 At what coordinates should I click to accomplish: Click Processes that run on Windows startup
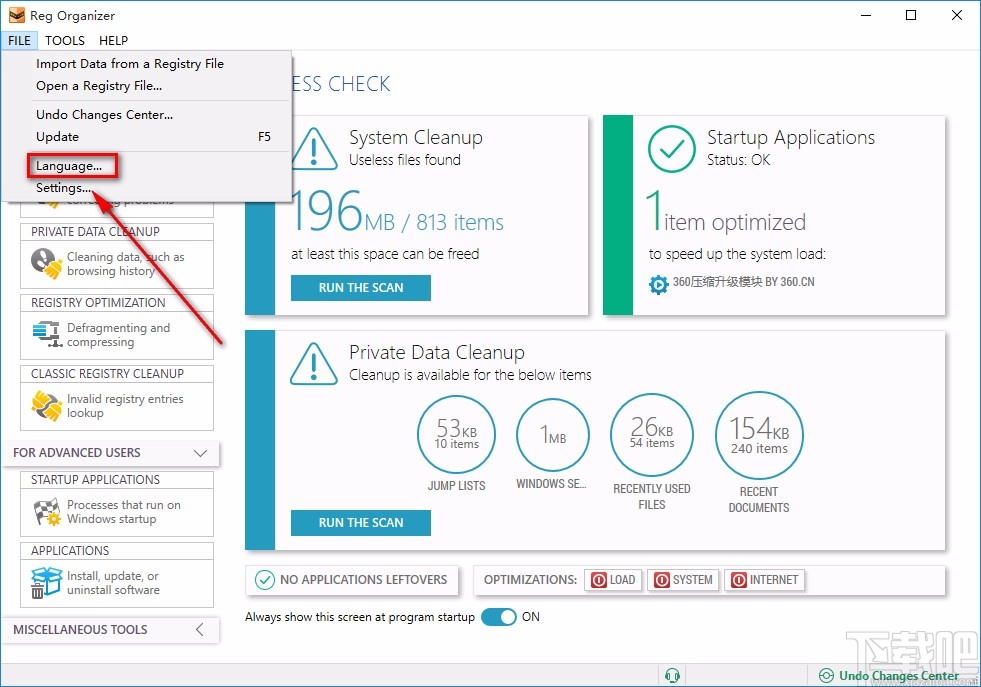click(x=124, y=512)
